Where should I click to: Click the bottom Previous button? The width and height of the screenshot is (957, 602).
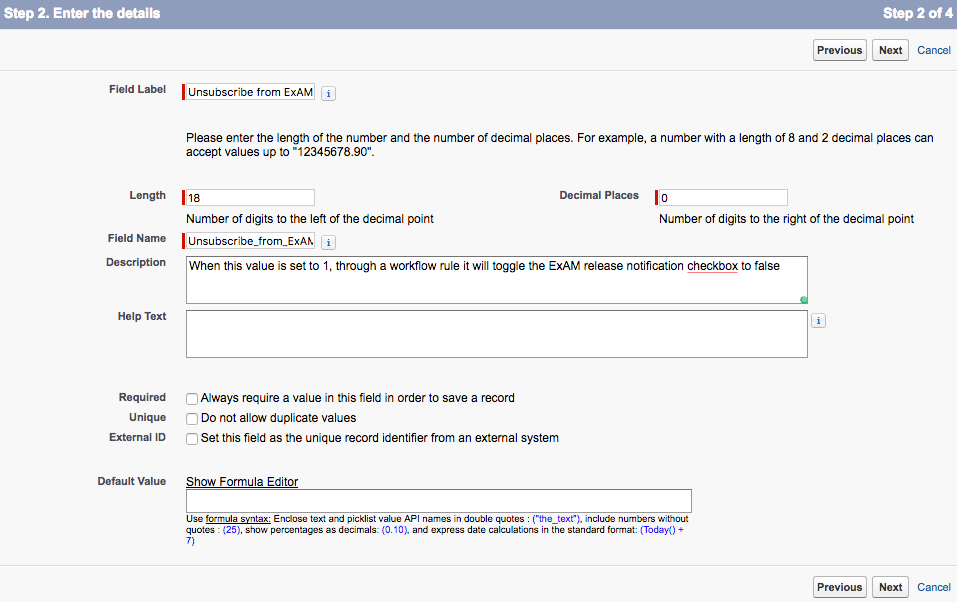(x=840, y=587)
